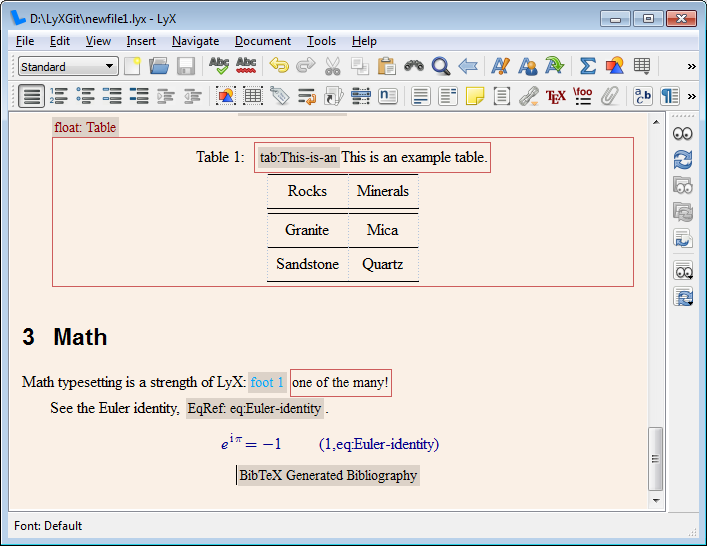The height and width of the screenshot is (546, 707).
Task: Click the decrease depth icon
Action: pyautogui.click(x=193, y=96)
